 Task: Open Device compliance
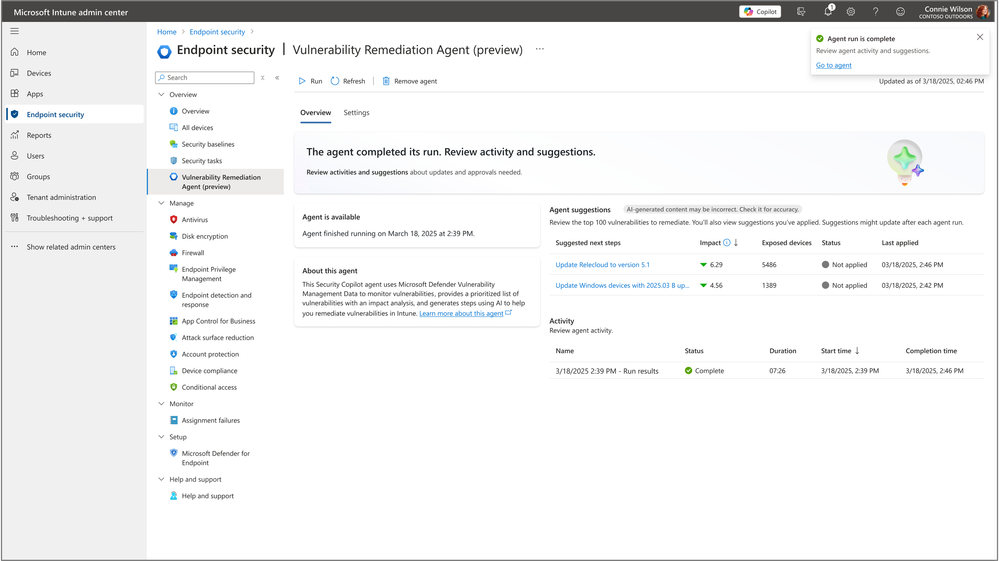point(209,371)
